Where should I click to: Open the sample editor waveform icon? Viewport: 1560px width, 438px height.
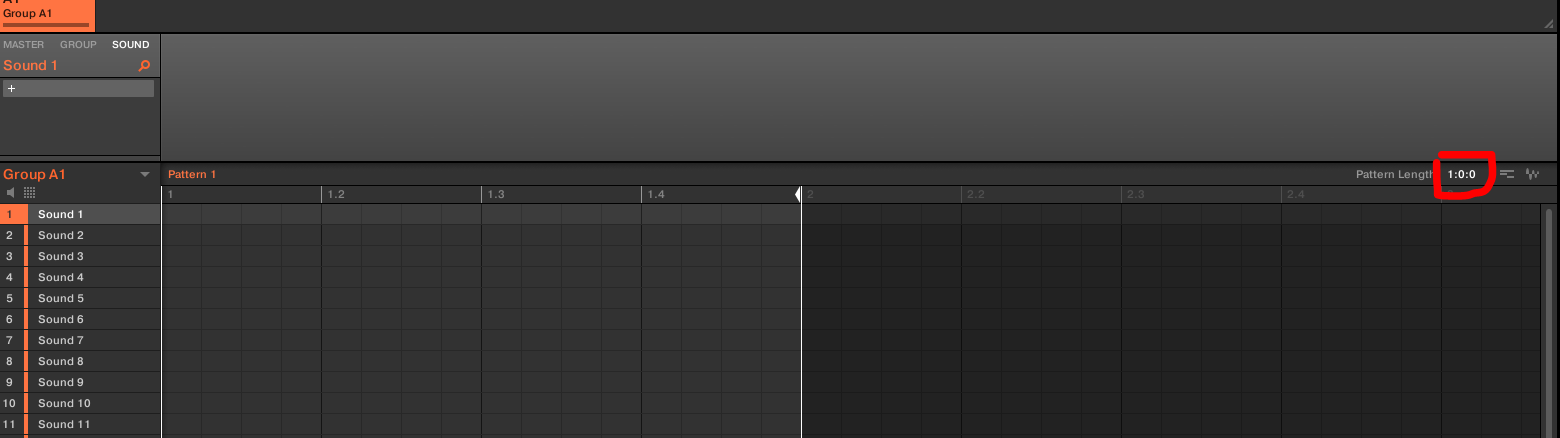coord(1532,174)
